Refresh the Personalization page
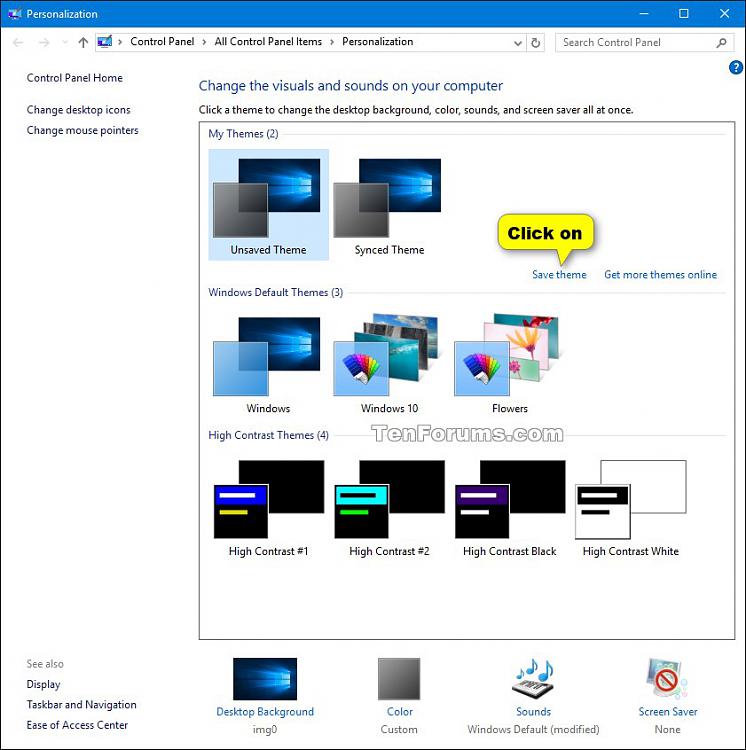This screenshot has height=750, width=746. click(536, 43)
